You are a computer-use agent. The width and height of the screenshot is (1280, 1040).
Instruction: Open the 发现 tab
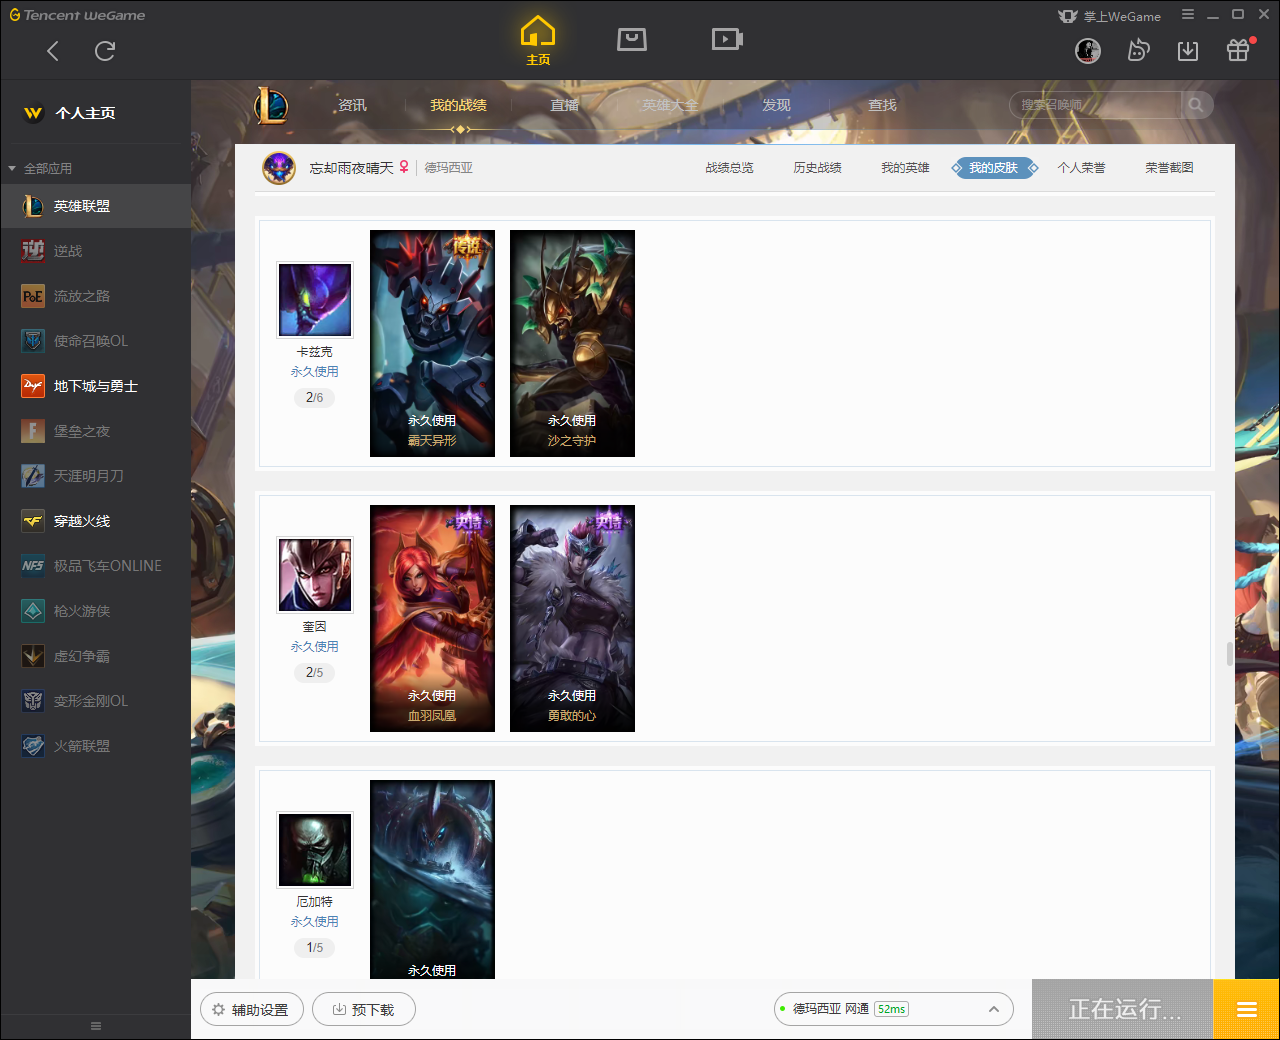(776, 105)
